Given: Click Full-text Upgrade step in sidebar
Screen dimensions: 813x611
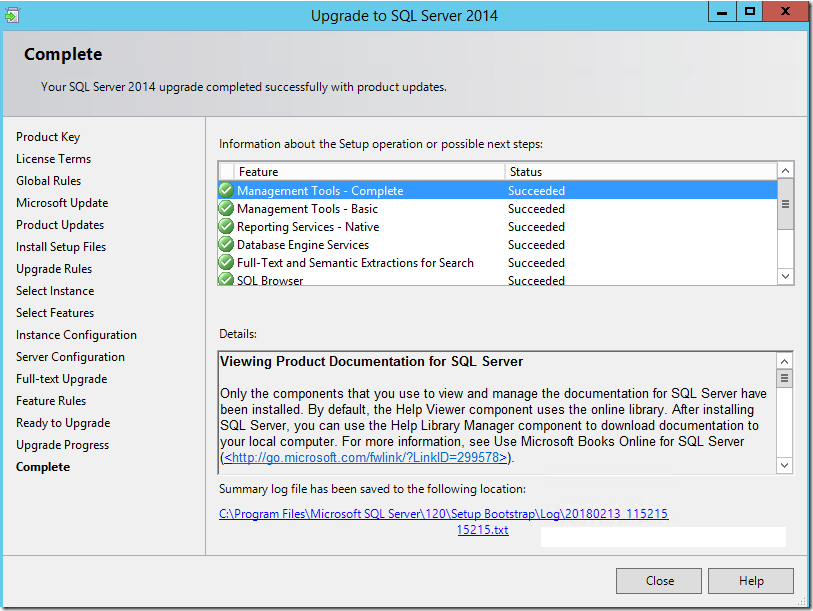Looking at the screenshot, I should [x=62, y=379].
